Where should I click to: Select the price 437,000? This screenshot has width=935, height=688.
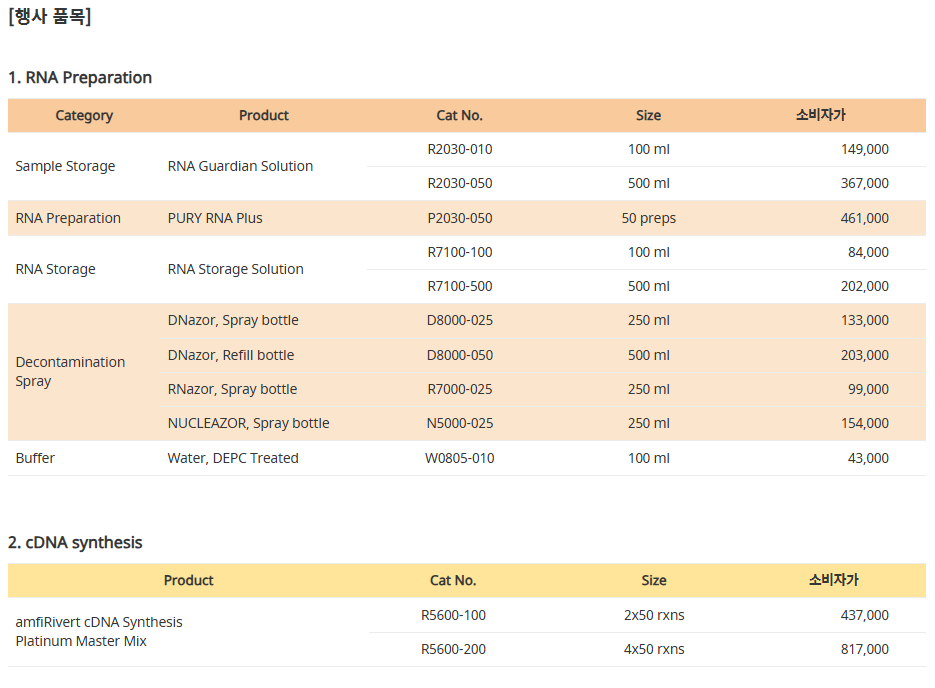[865, 615]
